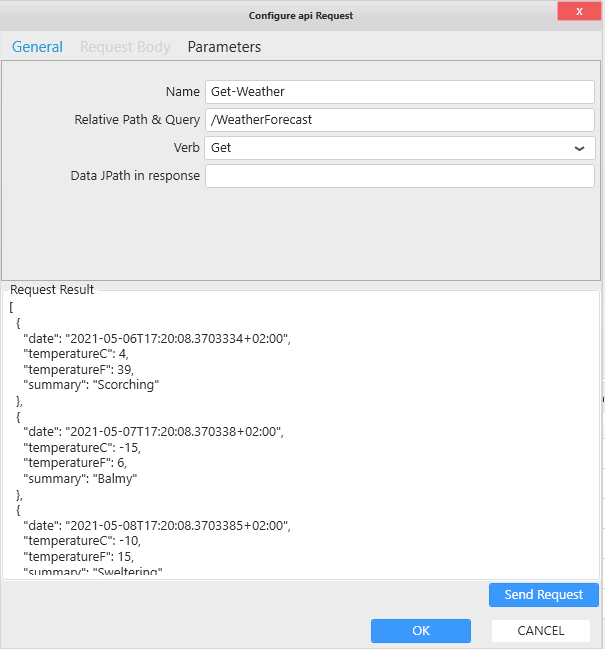605x649 pixels.
Task: Expand the Verb dropdown chevron arrow
Action: coord(579,148)
